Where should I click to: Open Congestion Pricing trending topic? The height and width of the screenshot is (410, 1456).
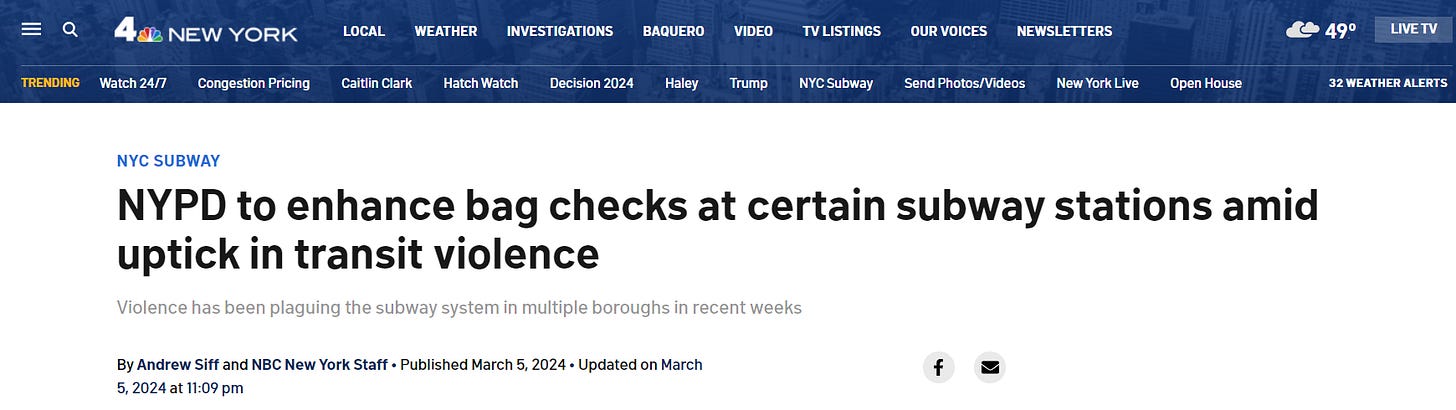[254, 83]
